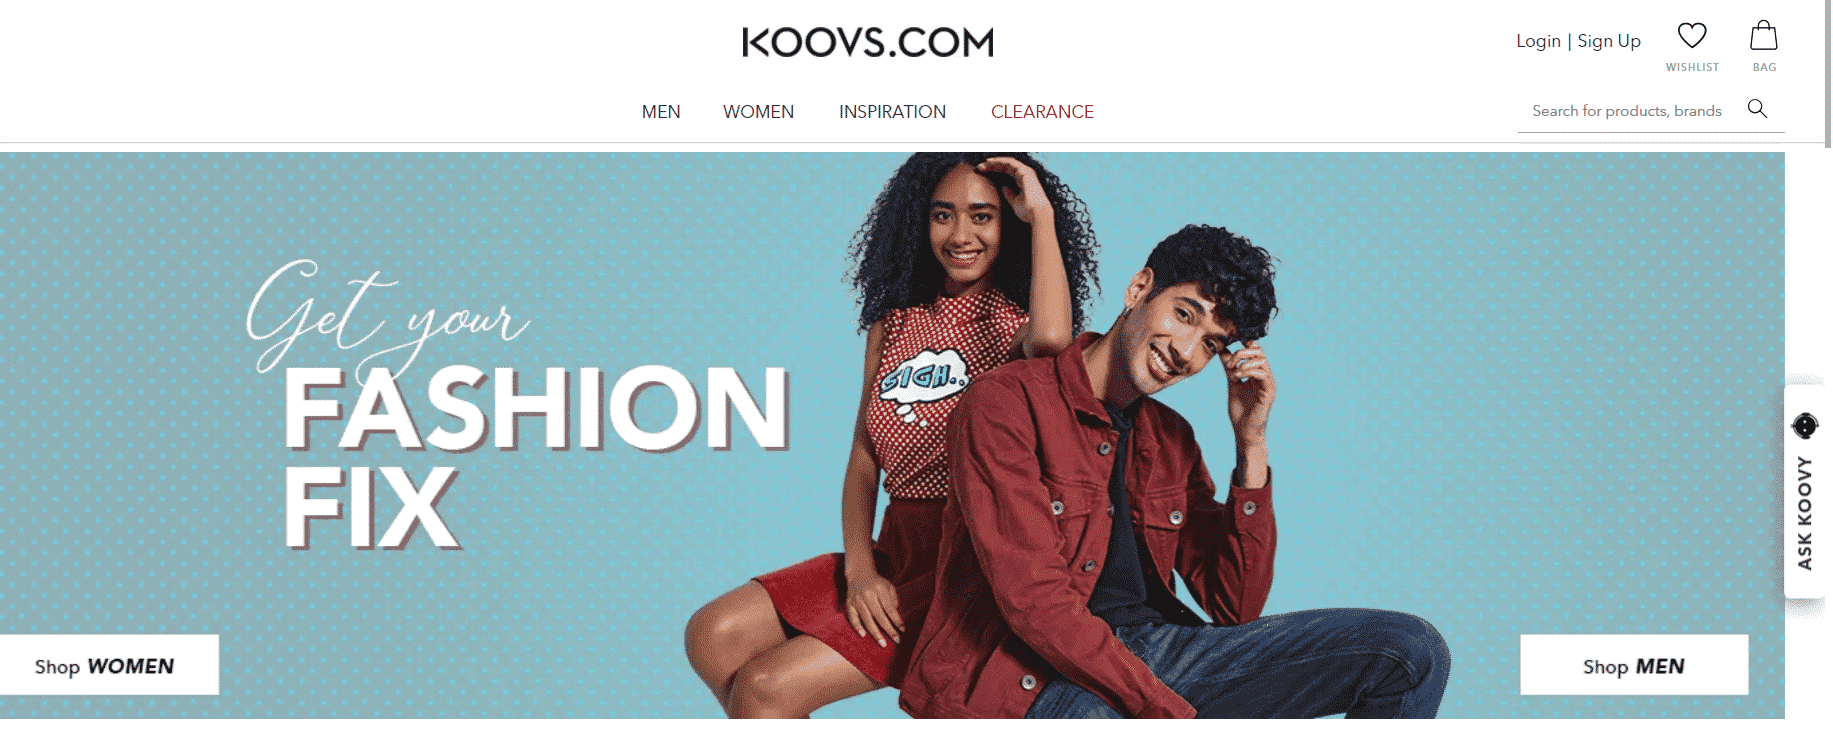The image size is (1833, 742).
Task: Open the wishlist heart icon
Action: 1691,36
